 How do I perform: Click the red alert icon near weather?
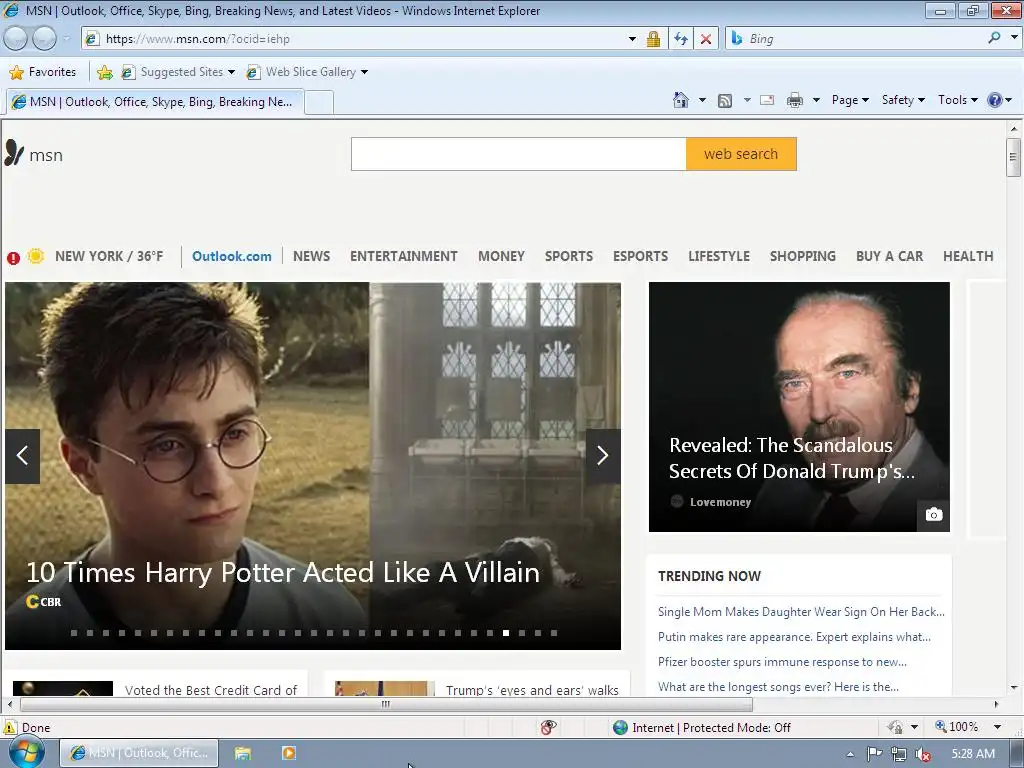pos(13,258)
